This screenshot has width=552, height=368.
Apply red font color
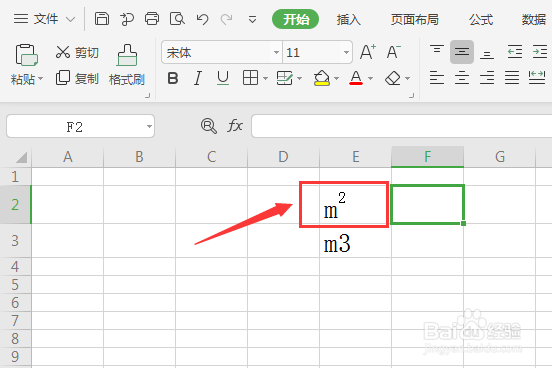point(356,78)
